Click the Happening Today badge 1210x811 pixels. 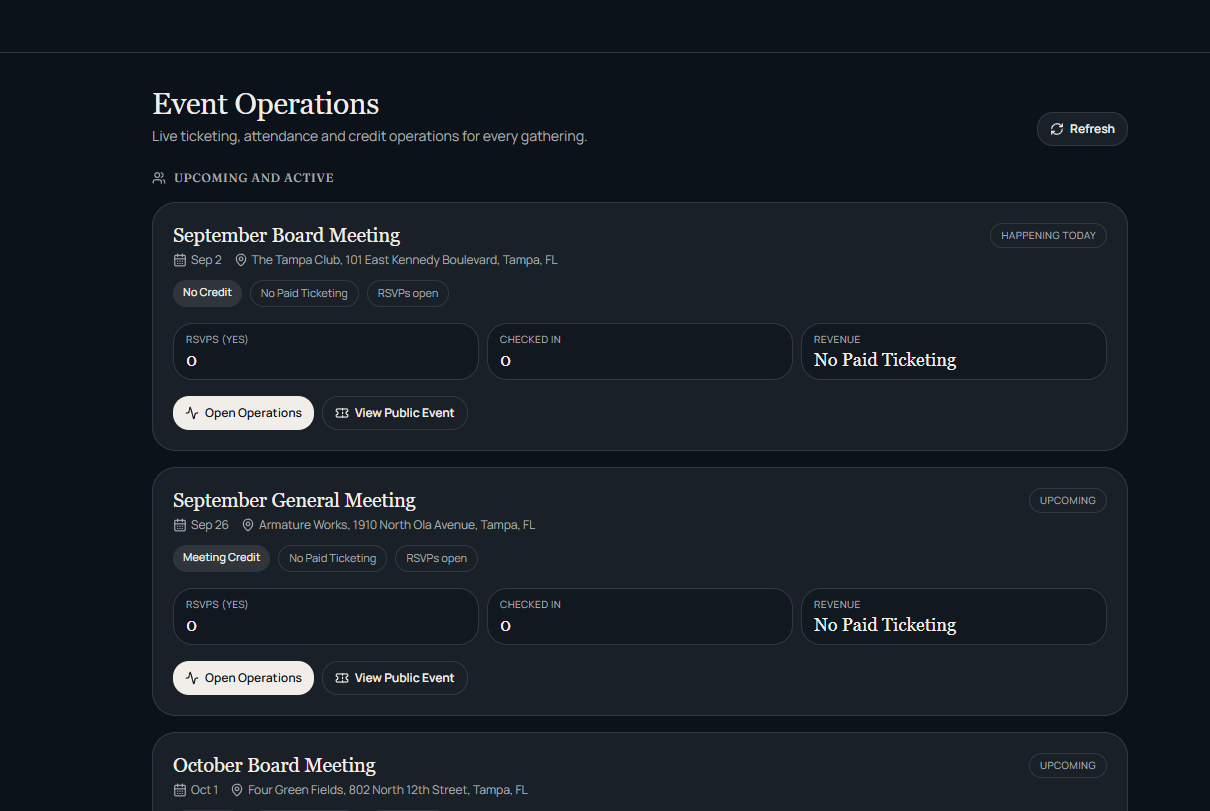point(1048,236)
